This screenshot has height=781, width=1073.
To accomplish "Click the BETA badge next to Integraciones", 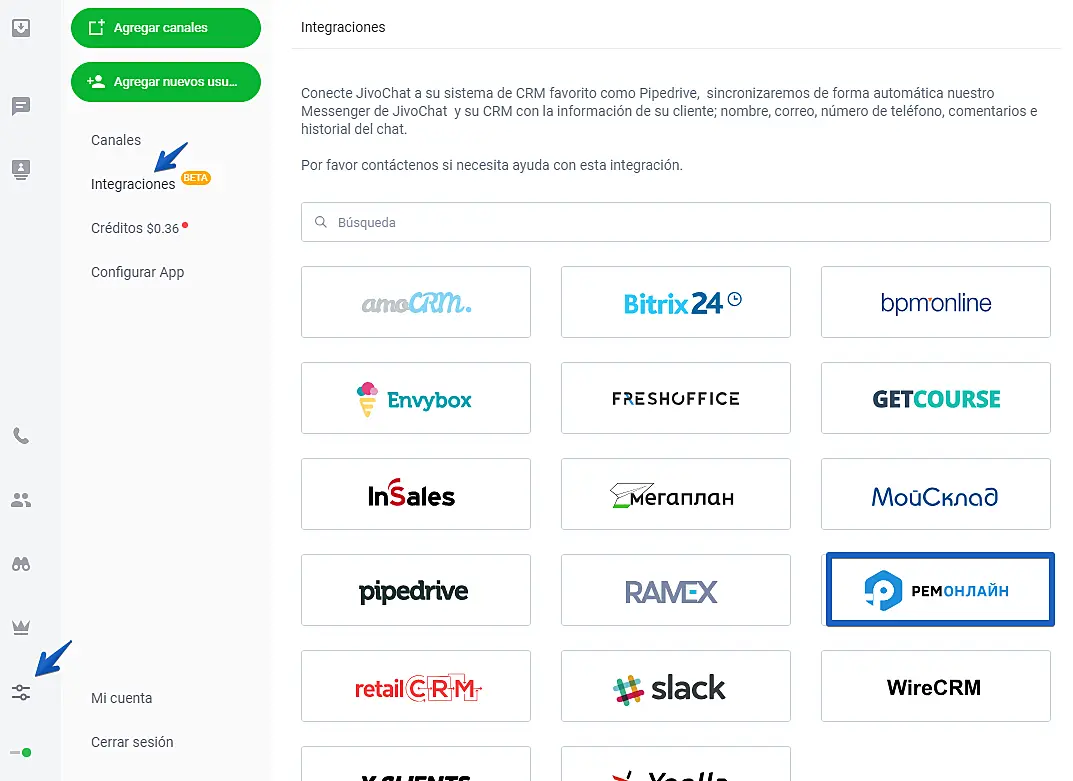I will click(196, 178).
